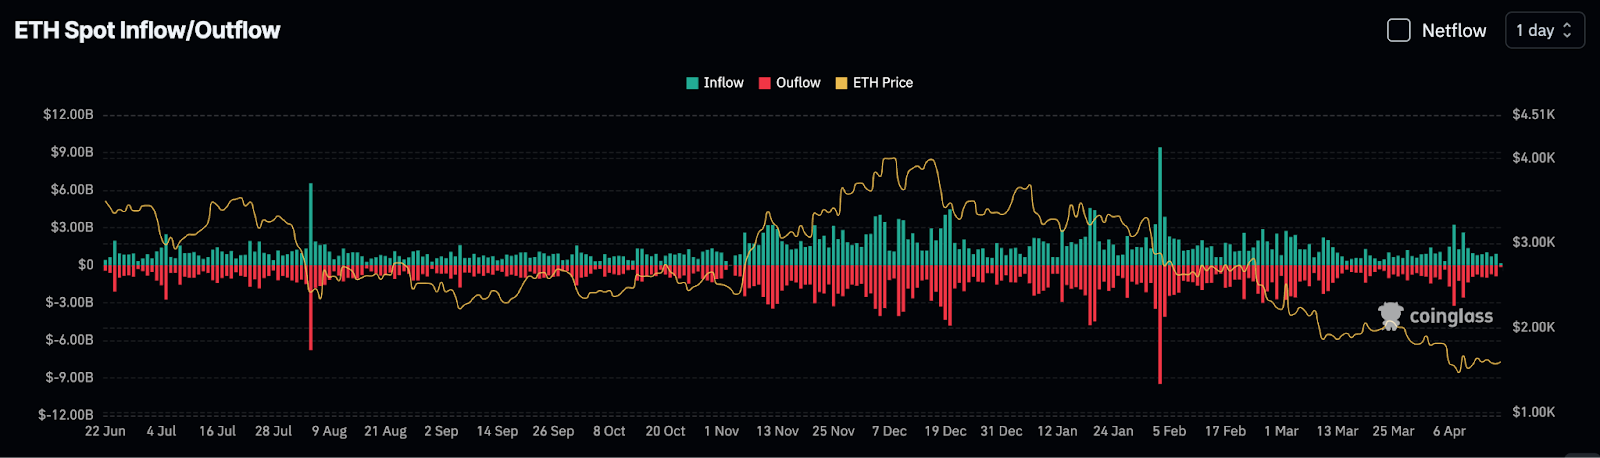Click the $-6.00B left axis label
The height and width of the screenshot is (458, 1600).
point(70,340)
